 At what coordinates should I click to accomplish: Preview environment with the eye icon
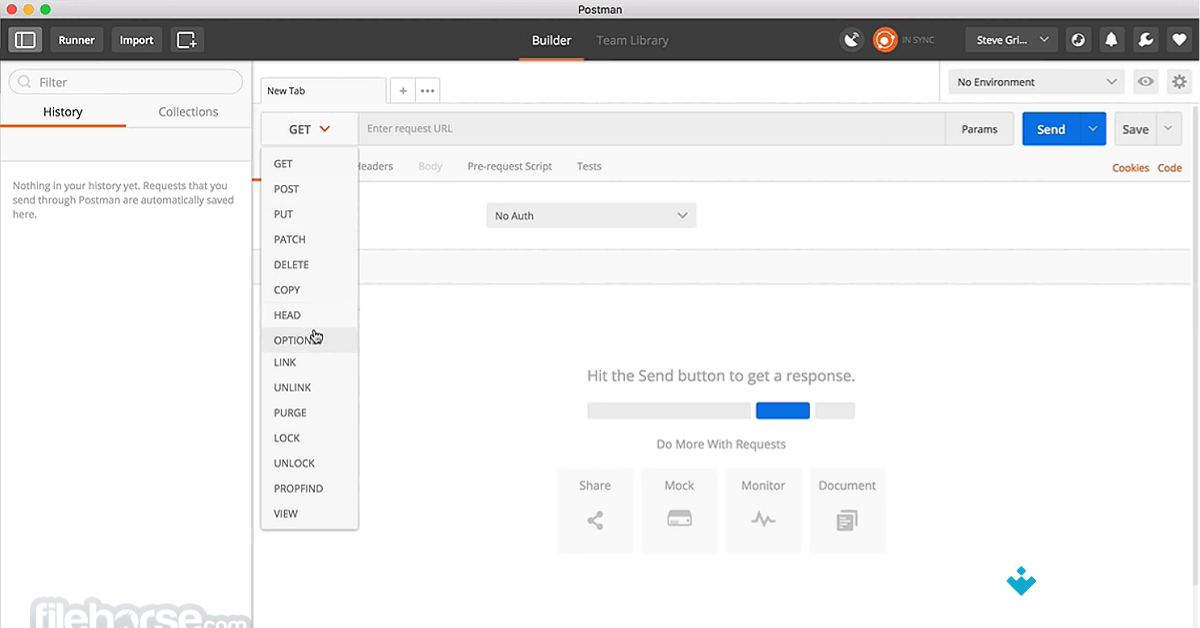click(1145, 82)
